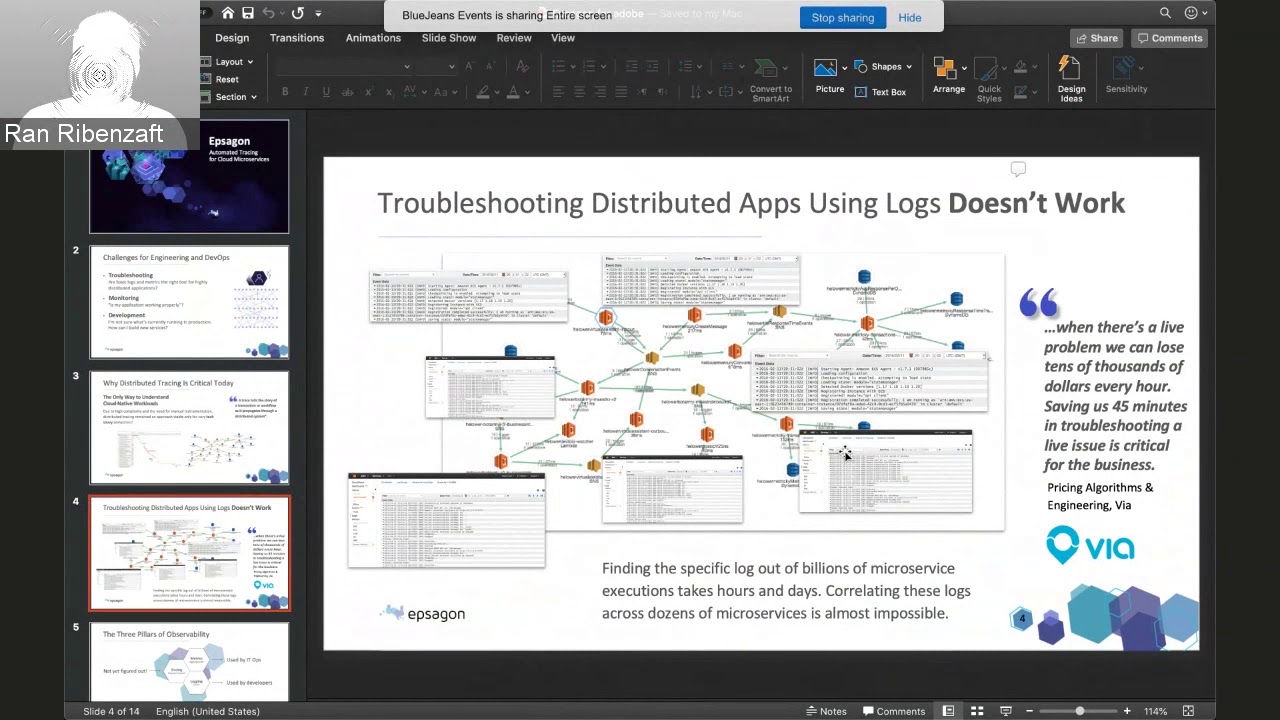Switch to Slide Sorter view
The height and width of the screenshot is (720, 1280).
coord(977,711)
